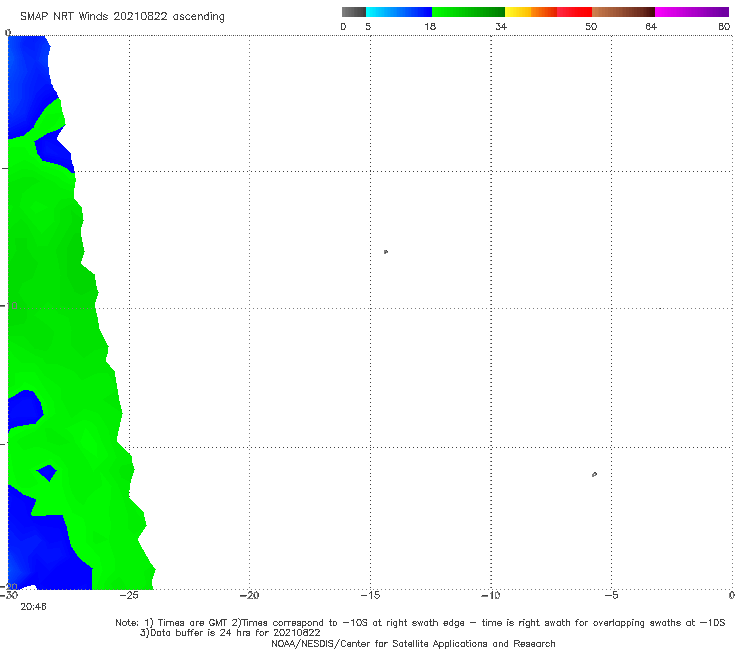740x650 pixels.
Task: Click the x-axis label '-15'
Action: click(x=370, y=595)
